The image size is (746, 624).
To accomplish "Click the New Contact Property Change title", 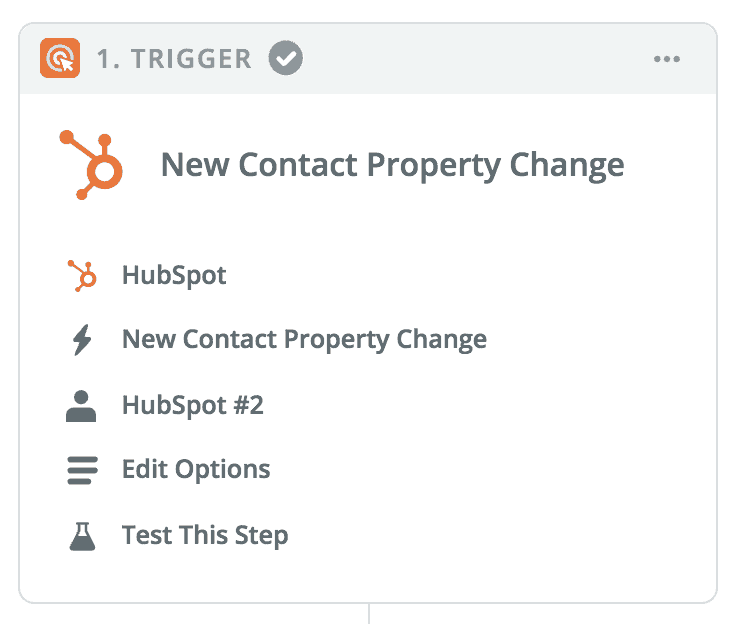I will pos(393,165).
